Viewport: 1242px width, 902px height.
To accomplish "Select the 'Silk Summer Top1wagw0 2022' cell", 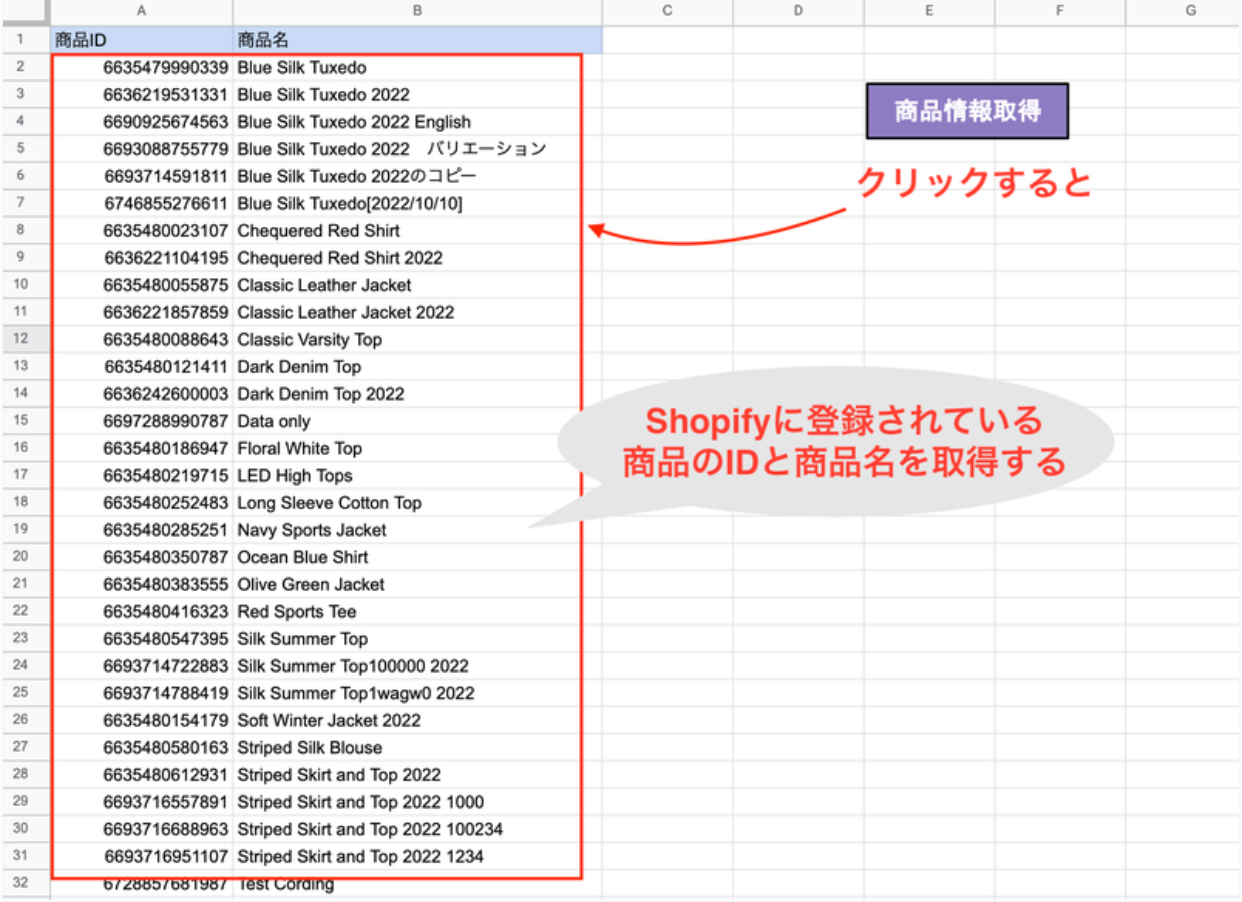I will pos(417,693).
